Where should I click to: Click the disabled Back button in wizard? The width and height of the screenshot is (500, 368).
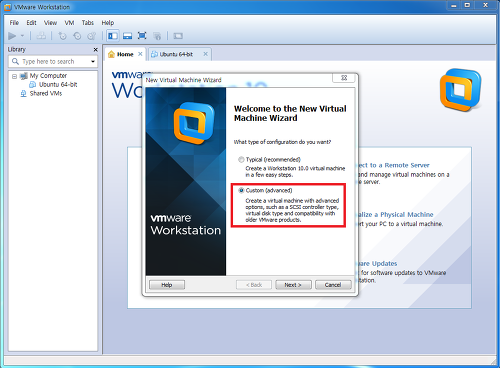click(x=254, y=285)
